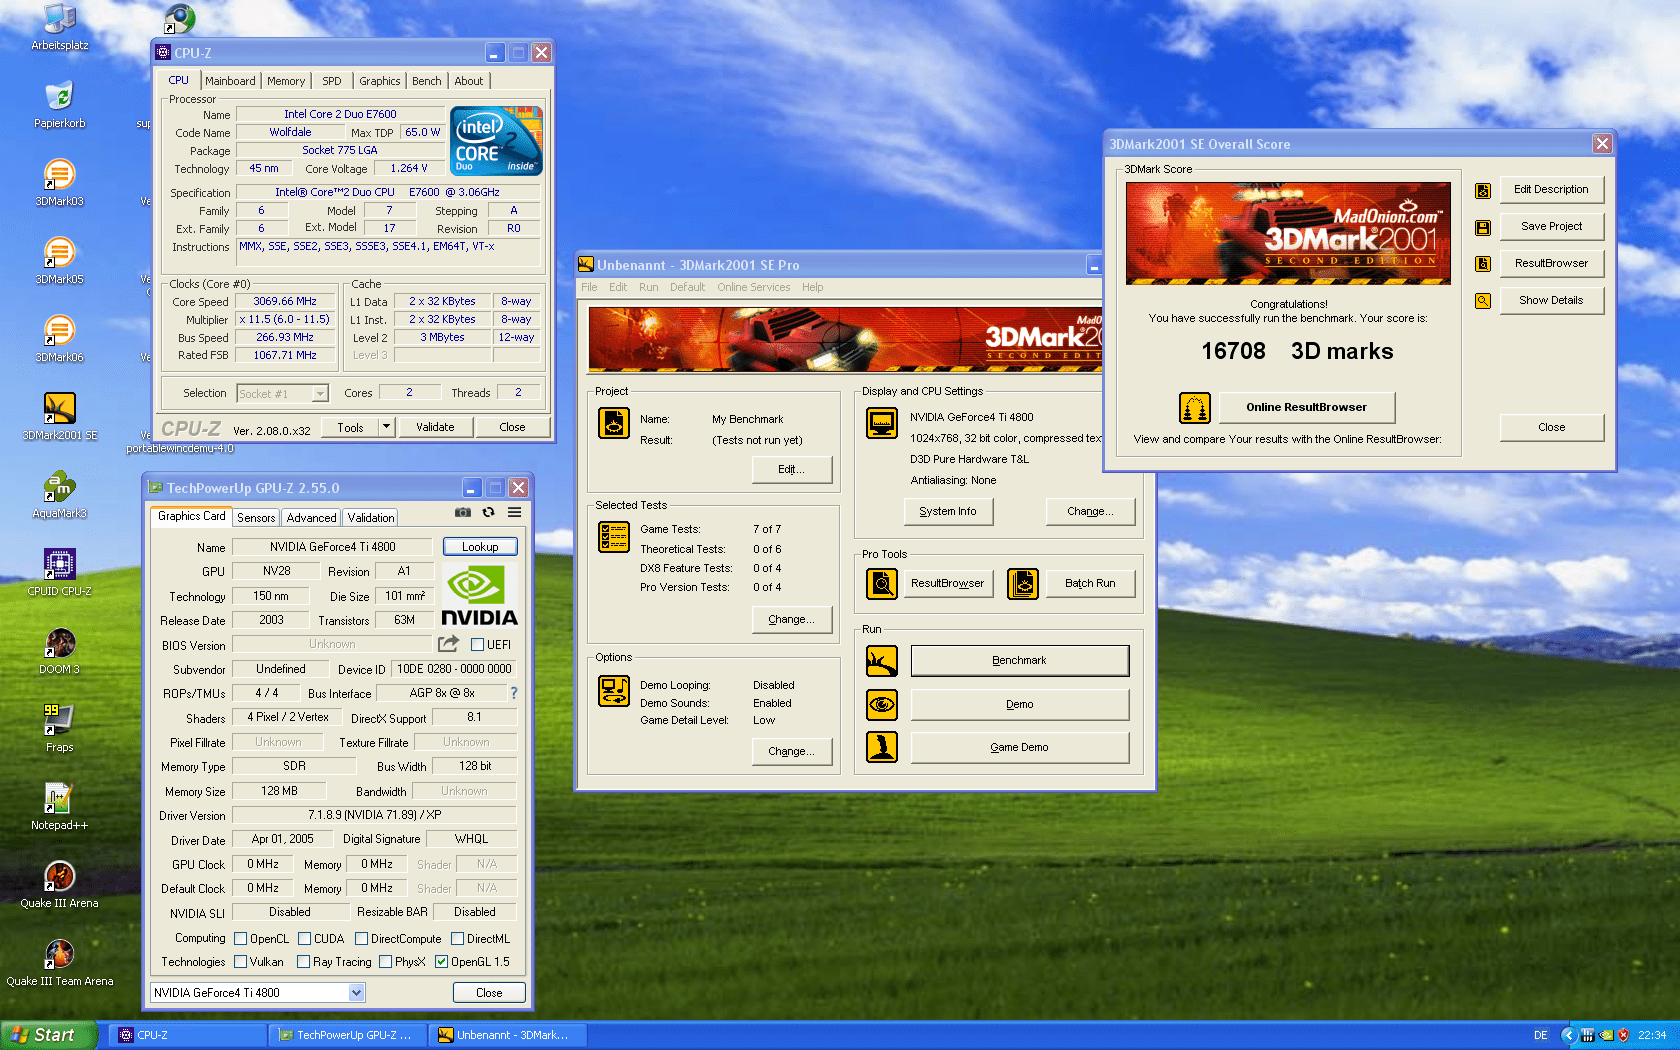Viewport: 1680px width, 1050px height.
Task: Toggle the DirectML checkbox
Action: pyautogui.click(x=458, y=939)
